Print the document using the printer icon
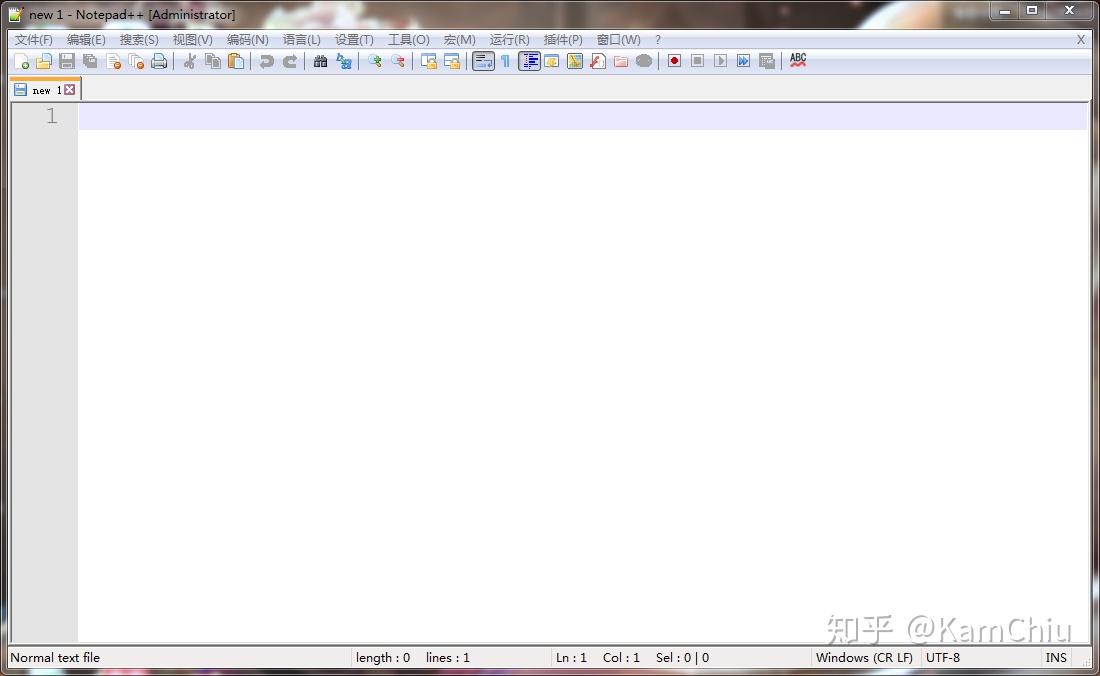Image resolution: width=1100 pixels, height=676 pixels. point(159,61)
